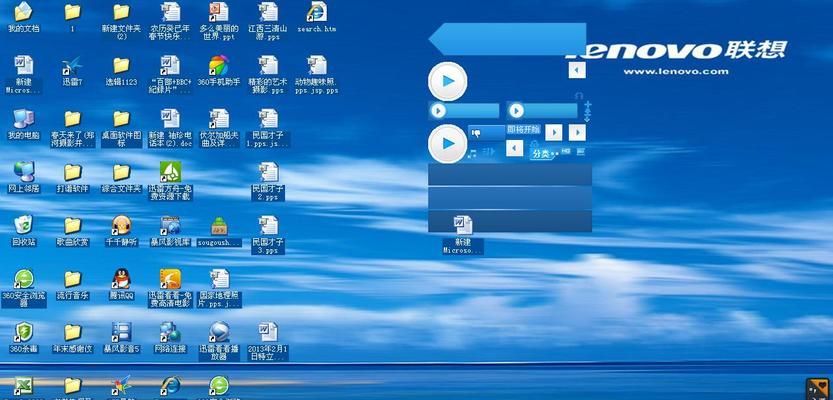Viewport: 833px width, 400px height.
Task: Click the thumbs-down dislike button in widget
Action: coord(476,132)
